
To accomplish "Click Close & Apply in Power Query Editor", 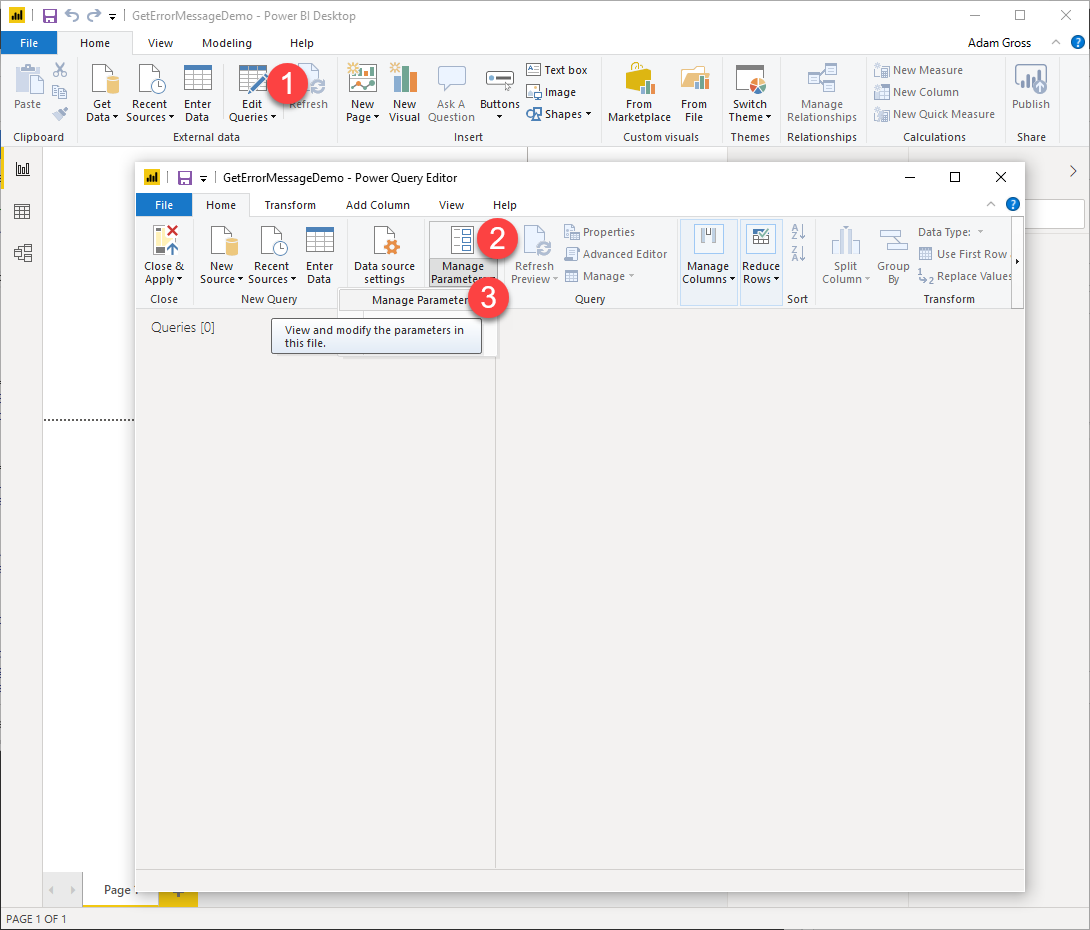I will (x=164, y=255).
